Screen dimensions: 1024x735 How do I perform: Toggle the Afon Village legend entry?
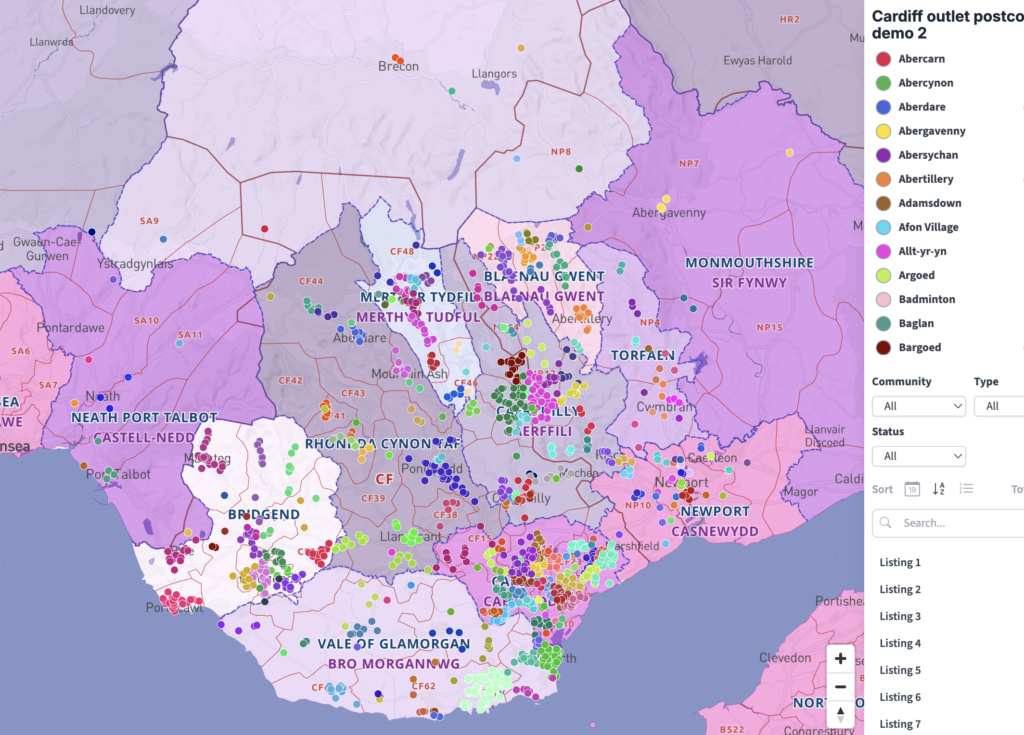click(927, 227)
